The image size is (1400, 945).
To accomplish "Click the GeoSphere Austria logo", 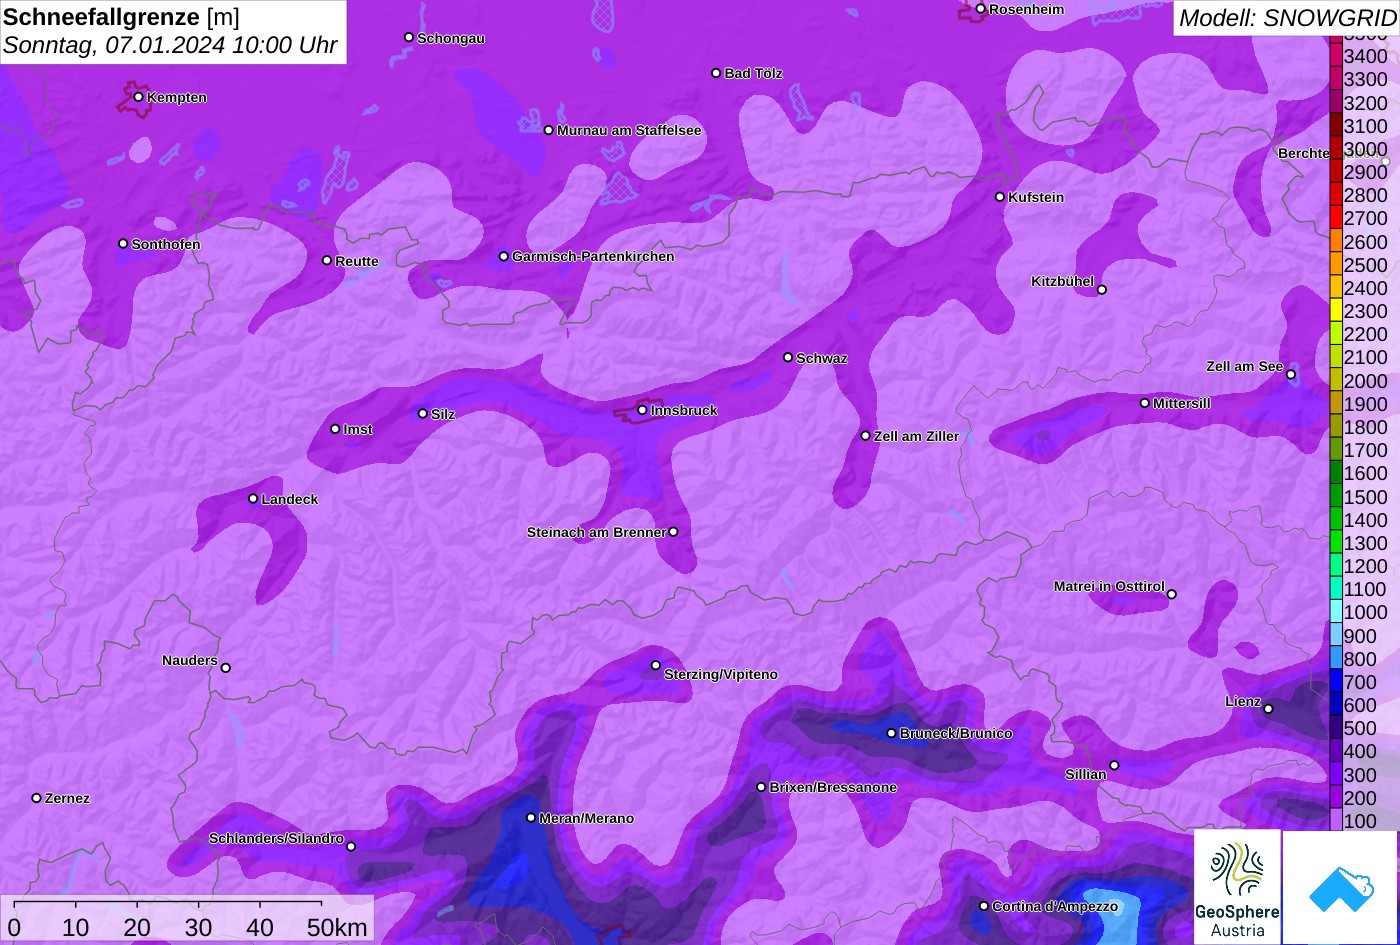I will pyautogui.click(x=1237, y=886).
